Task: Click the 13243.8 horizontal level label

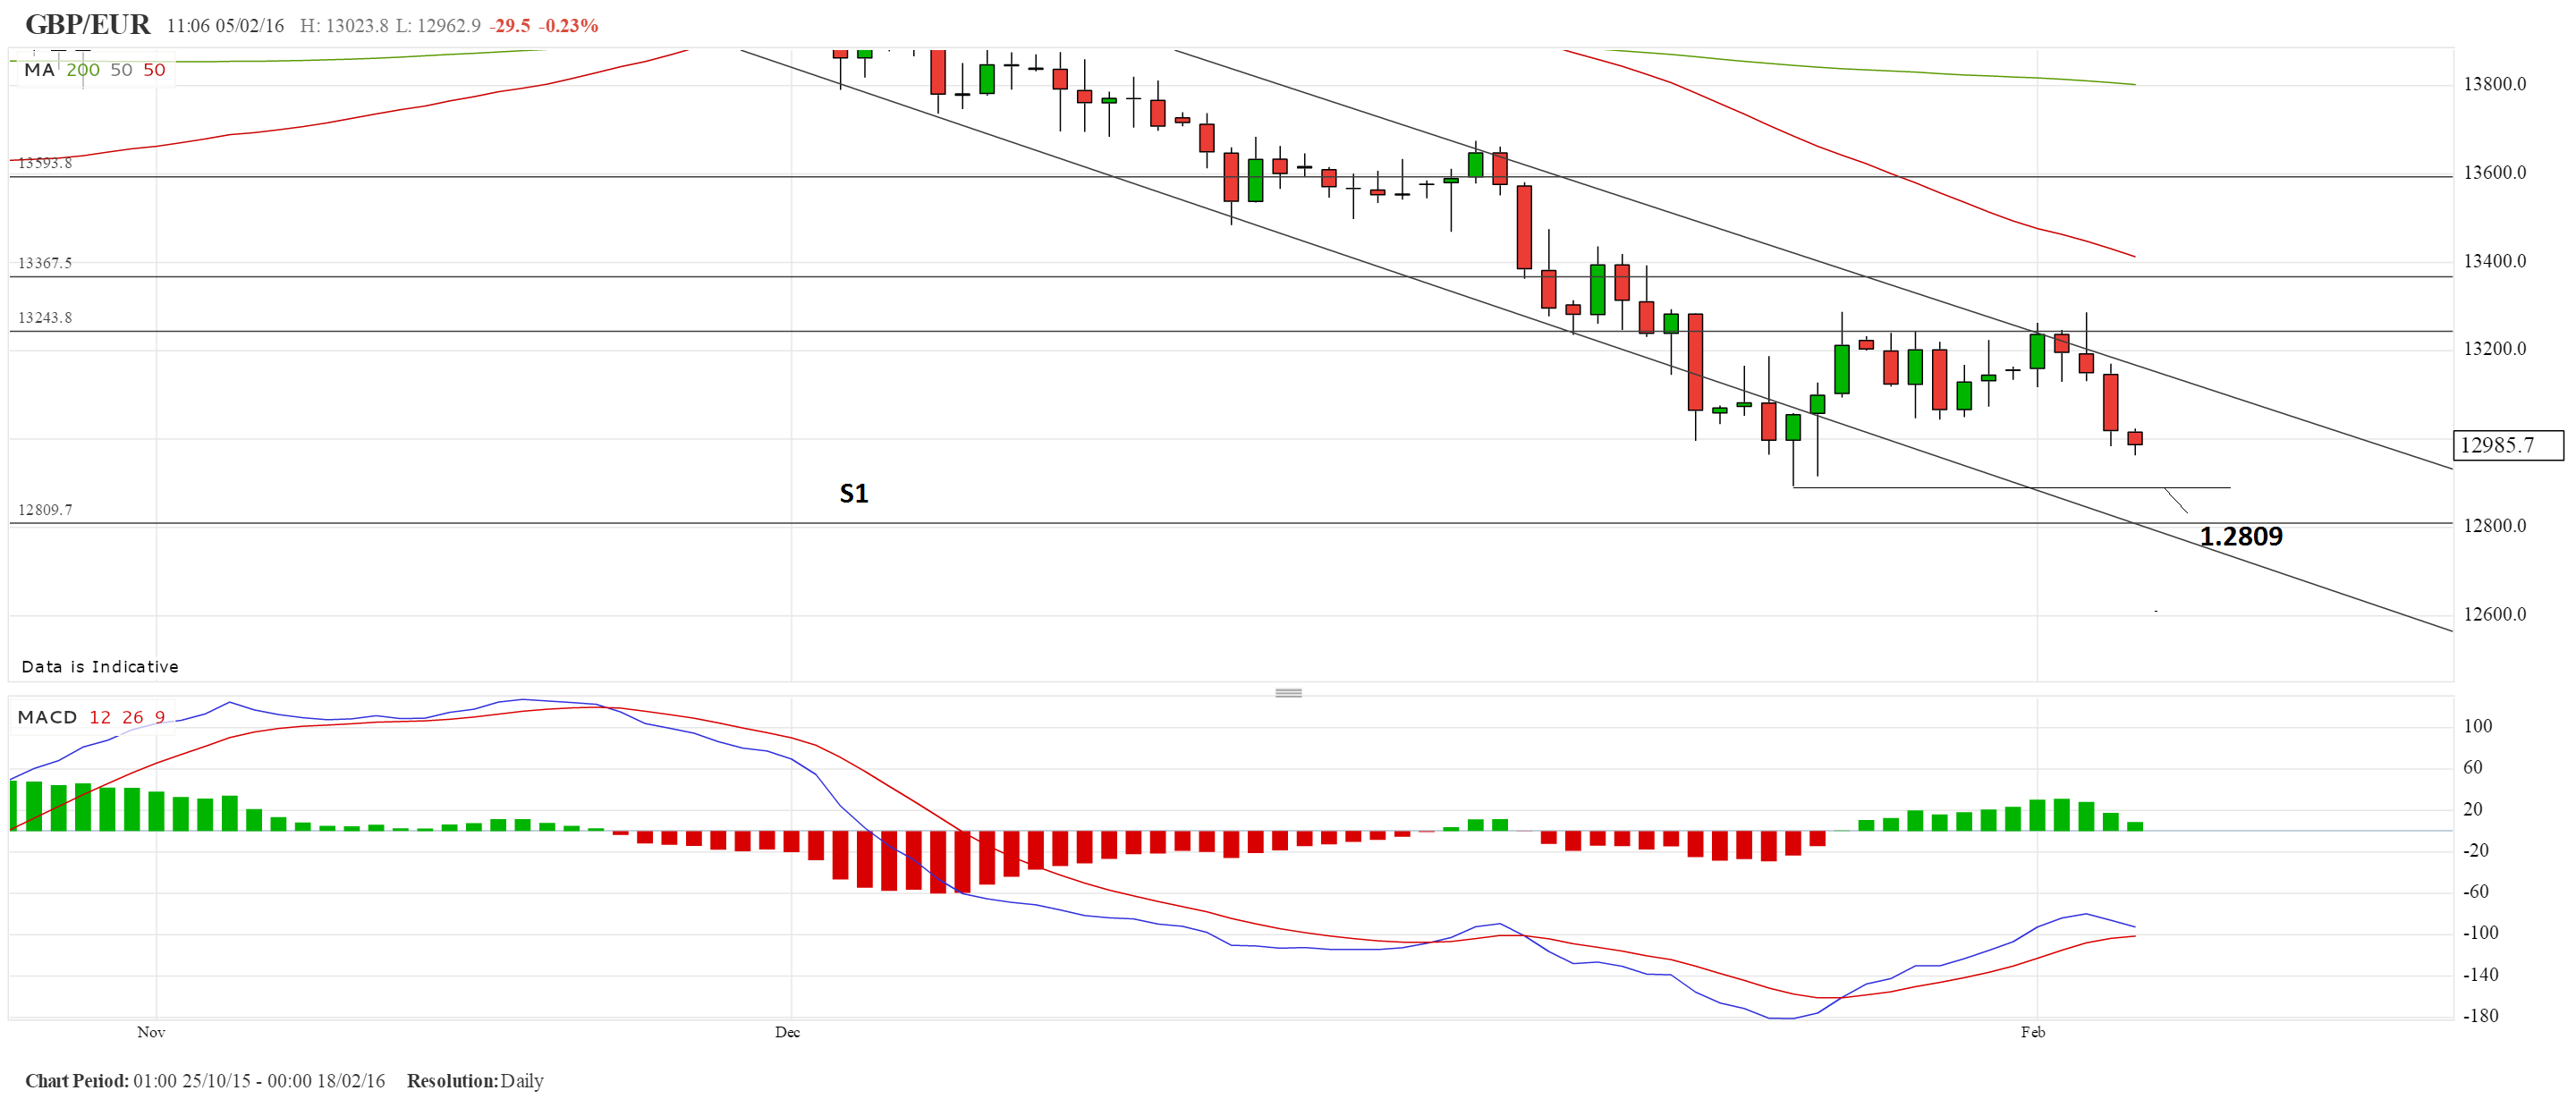Action: click(x=45, y=318)
